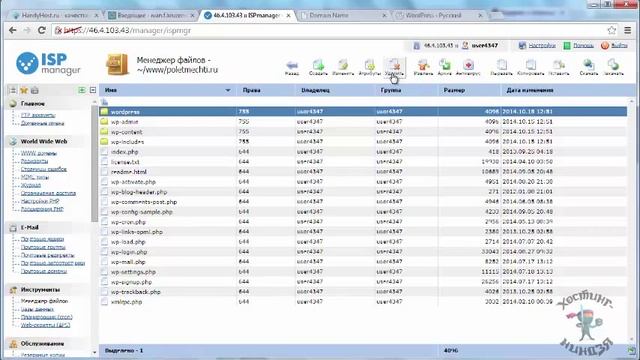This screenshot has width=640, height=360.
Task: Click the list view icon above sidebar
Action: coord(13,90)
